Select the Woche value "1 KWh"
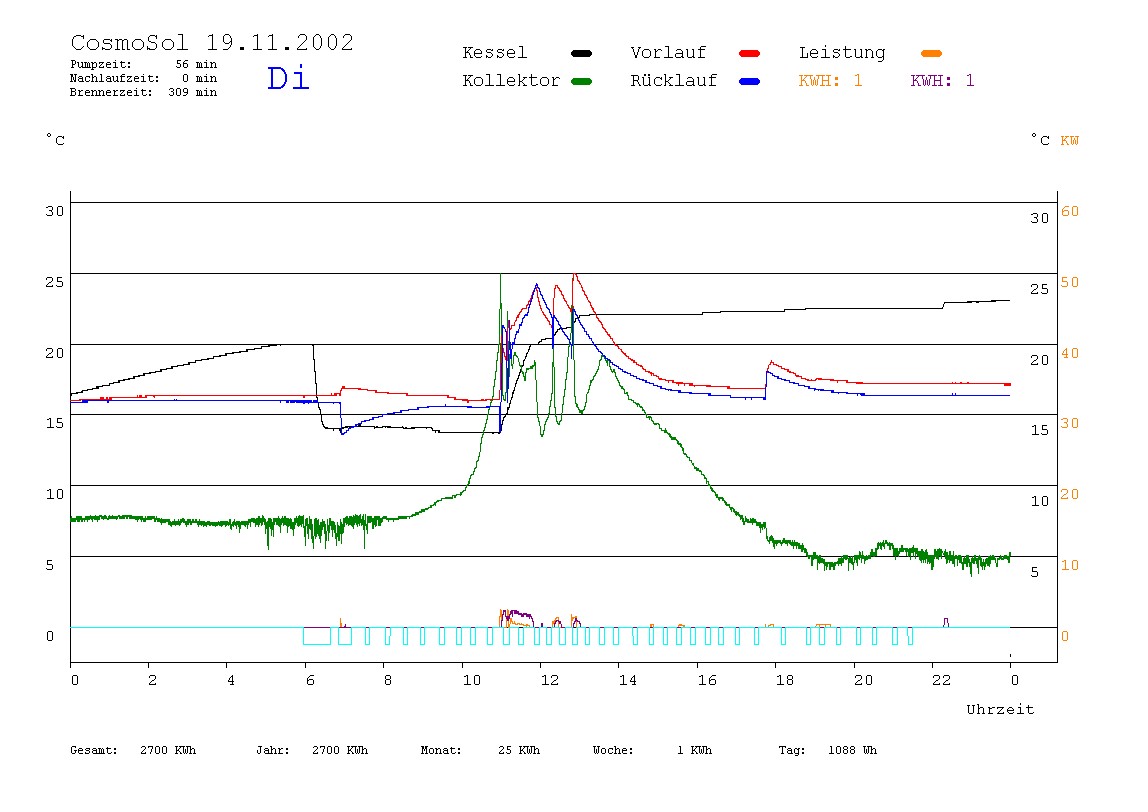Image resolution: width=1148 pixels, height=812 pixels. 695,750
